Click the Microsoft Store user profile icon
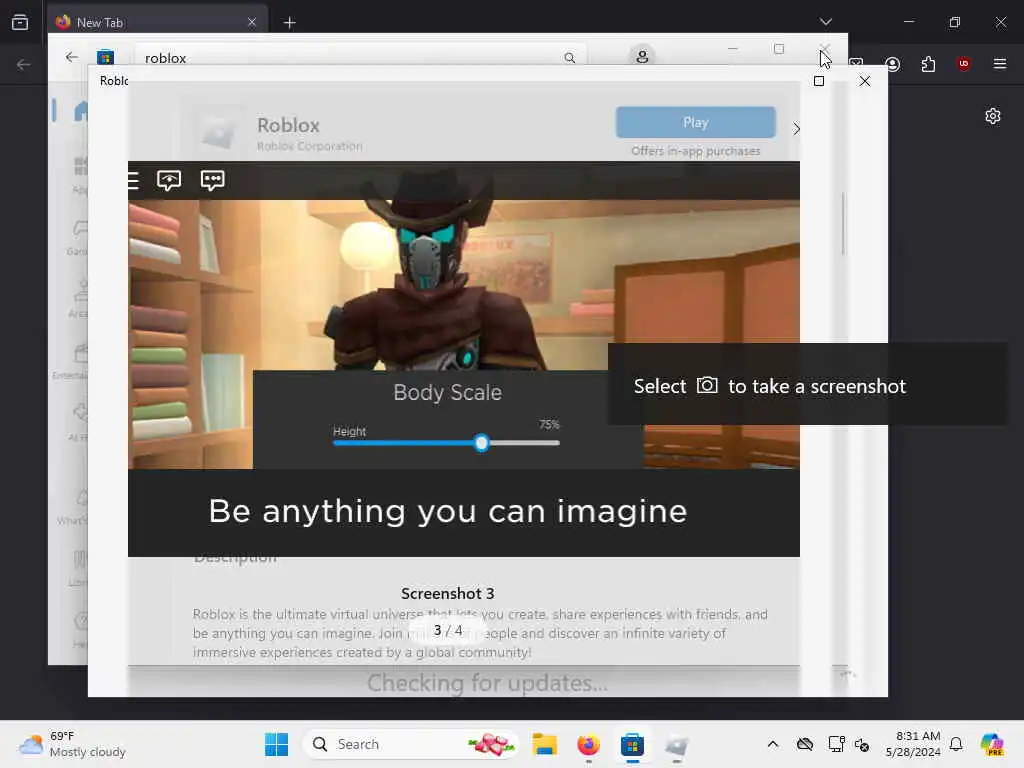The image size is (1024, 768). [642, 57]
